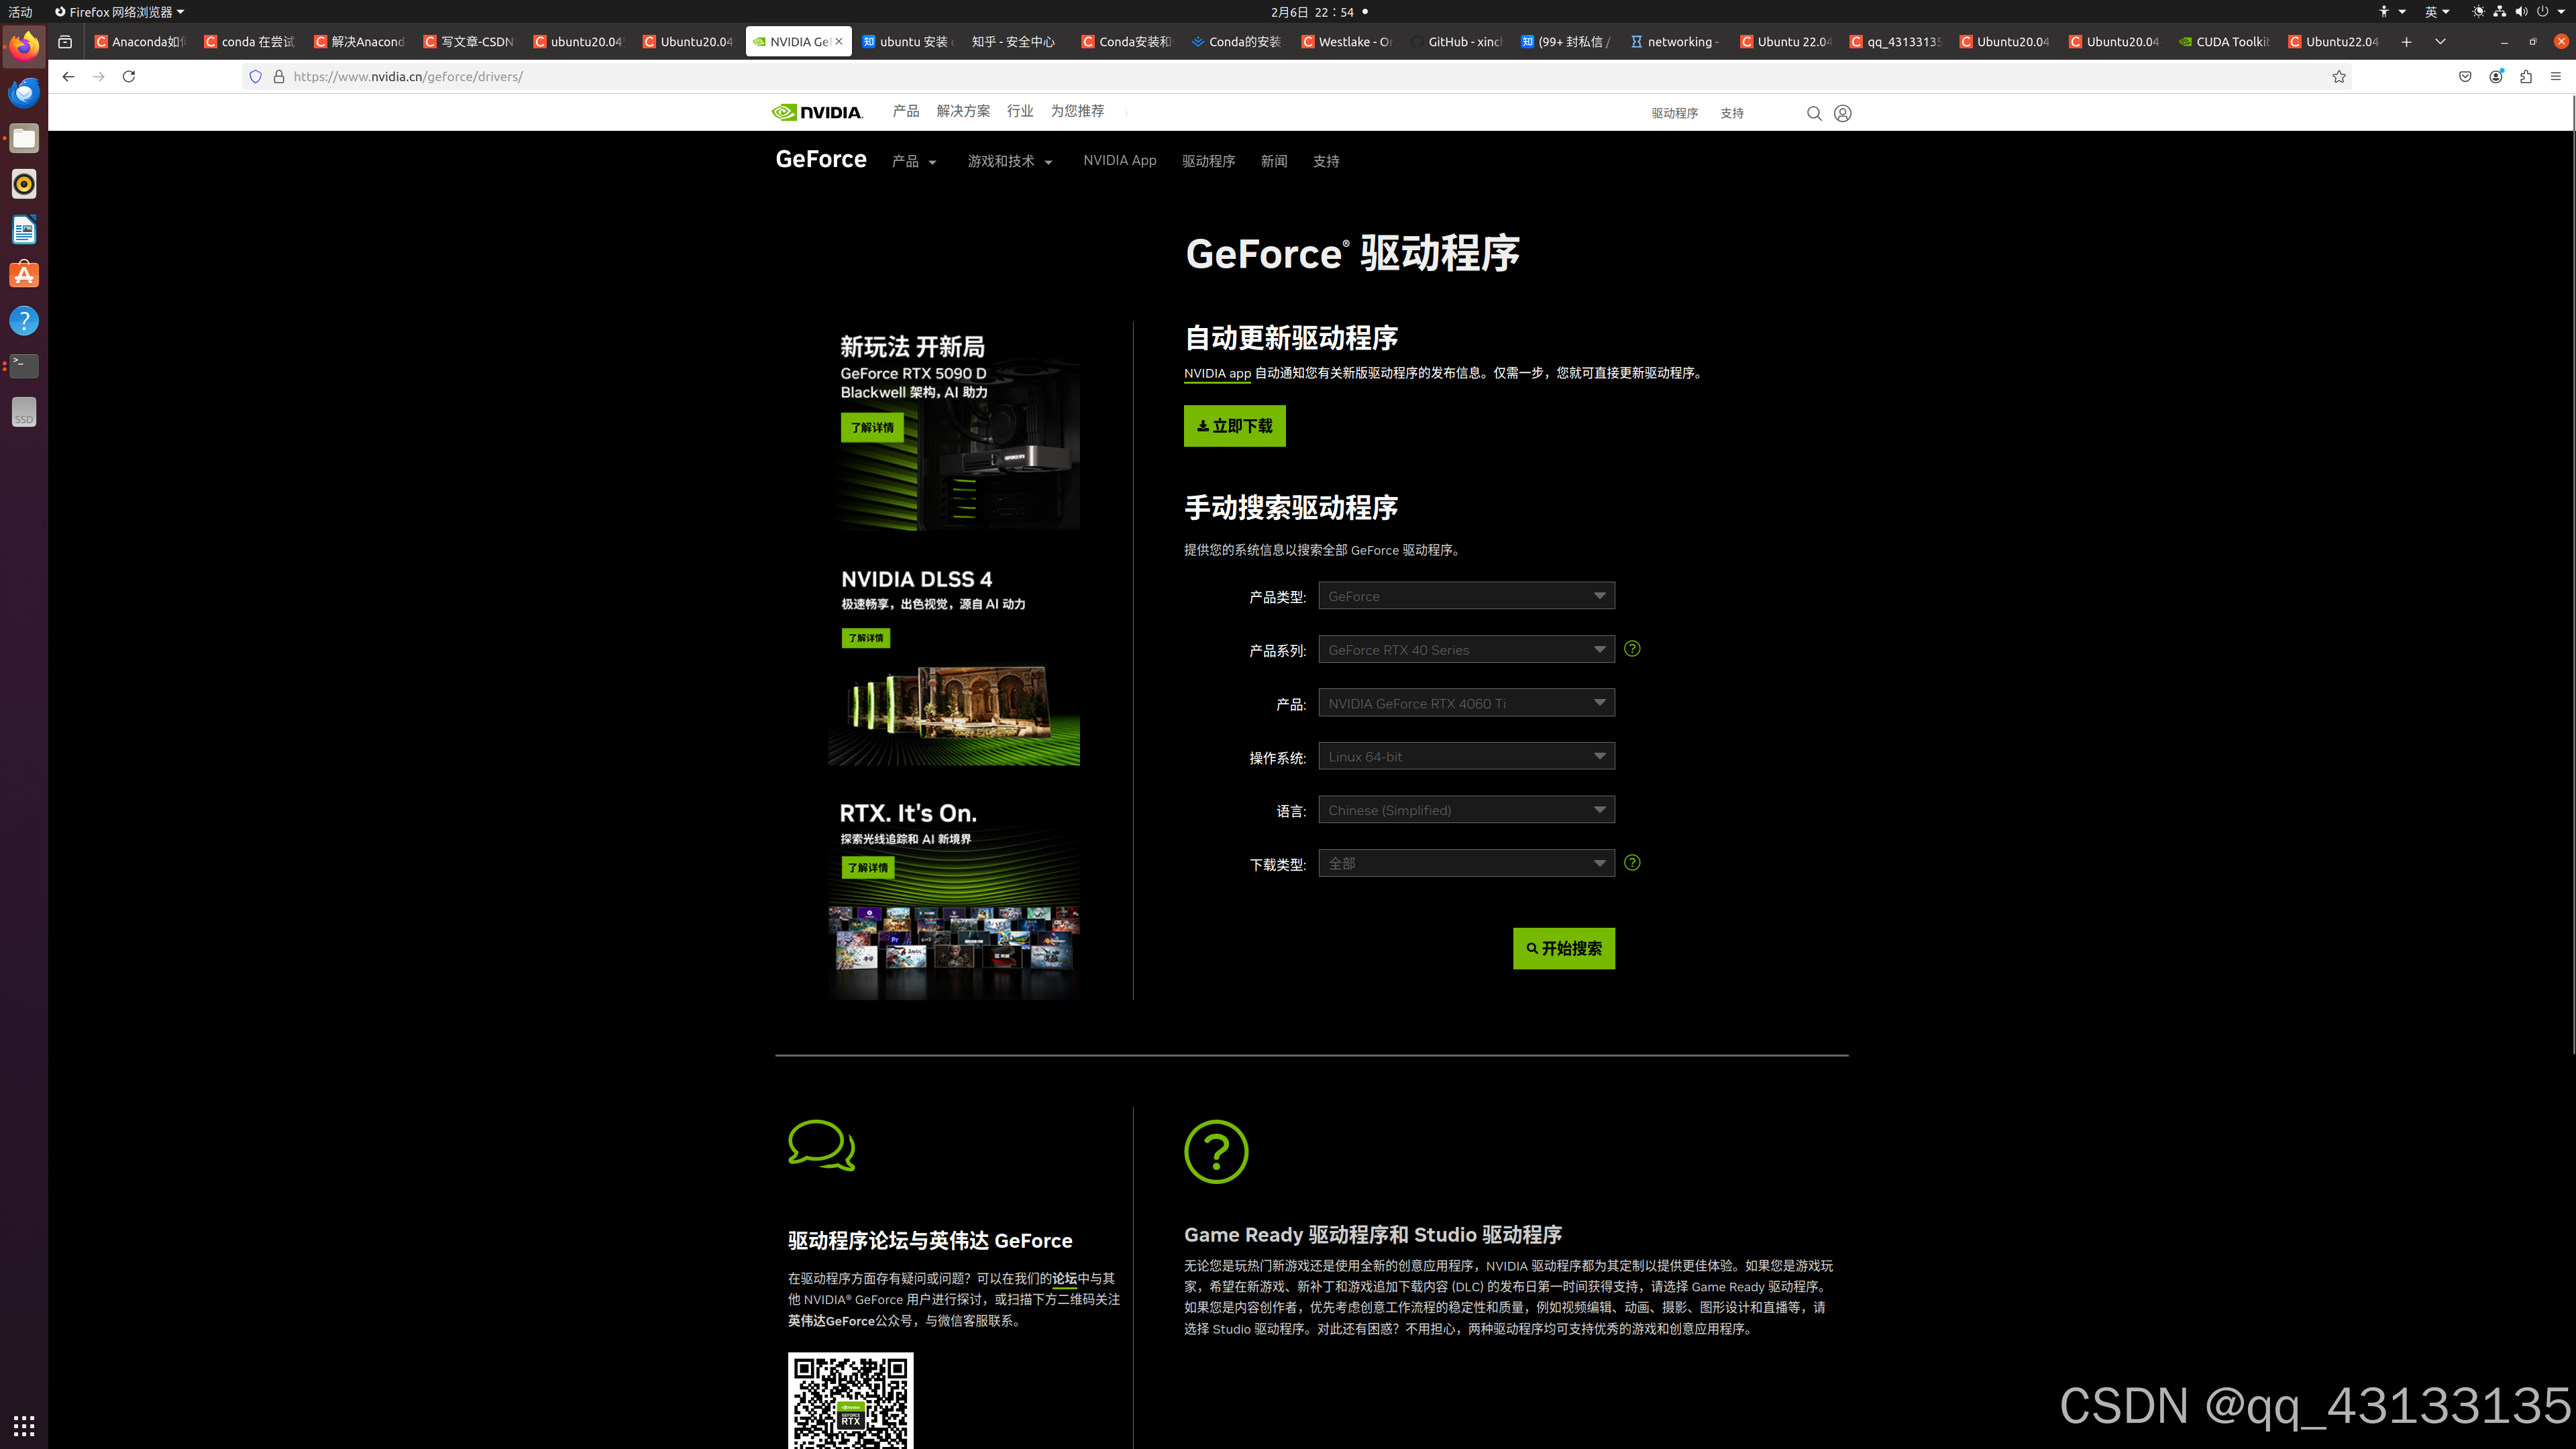Click 了解详情 under RTX 5090 D
The width and height of the screenshot is (2576, 1449).
(872, 428)
